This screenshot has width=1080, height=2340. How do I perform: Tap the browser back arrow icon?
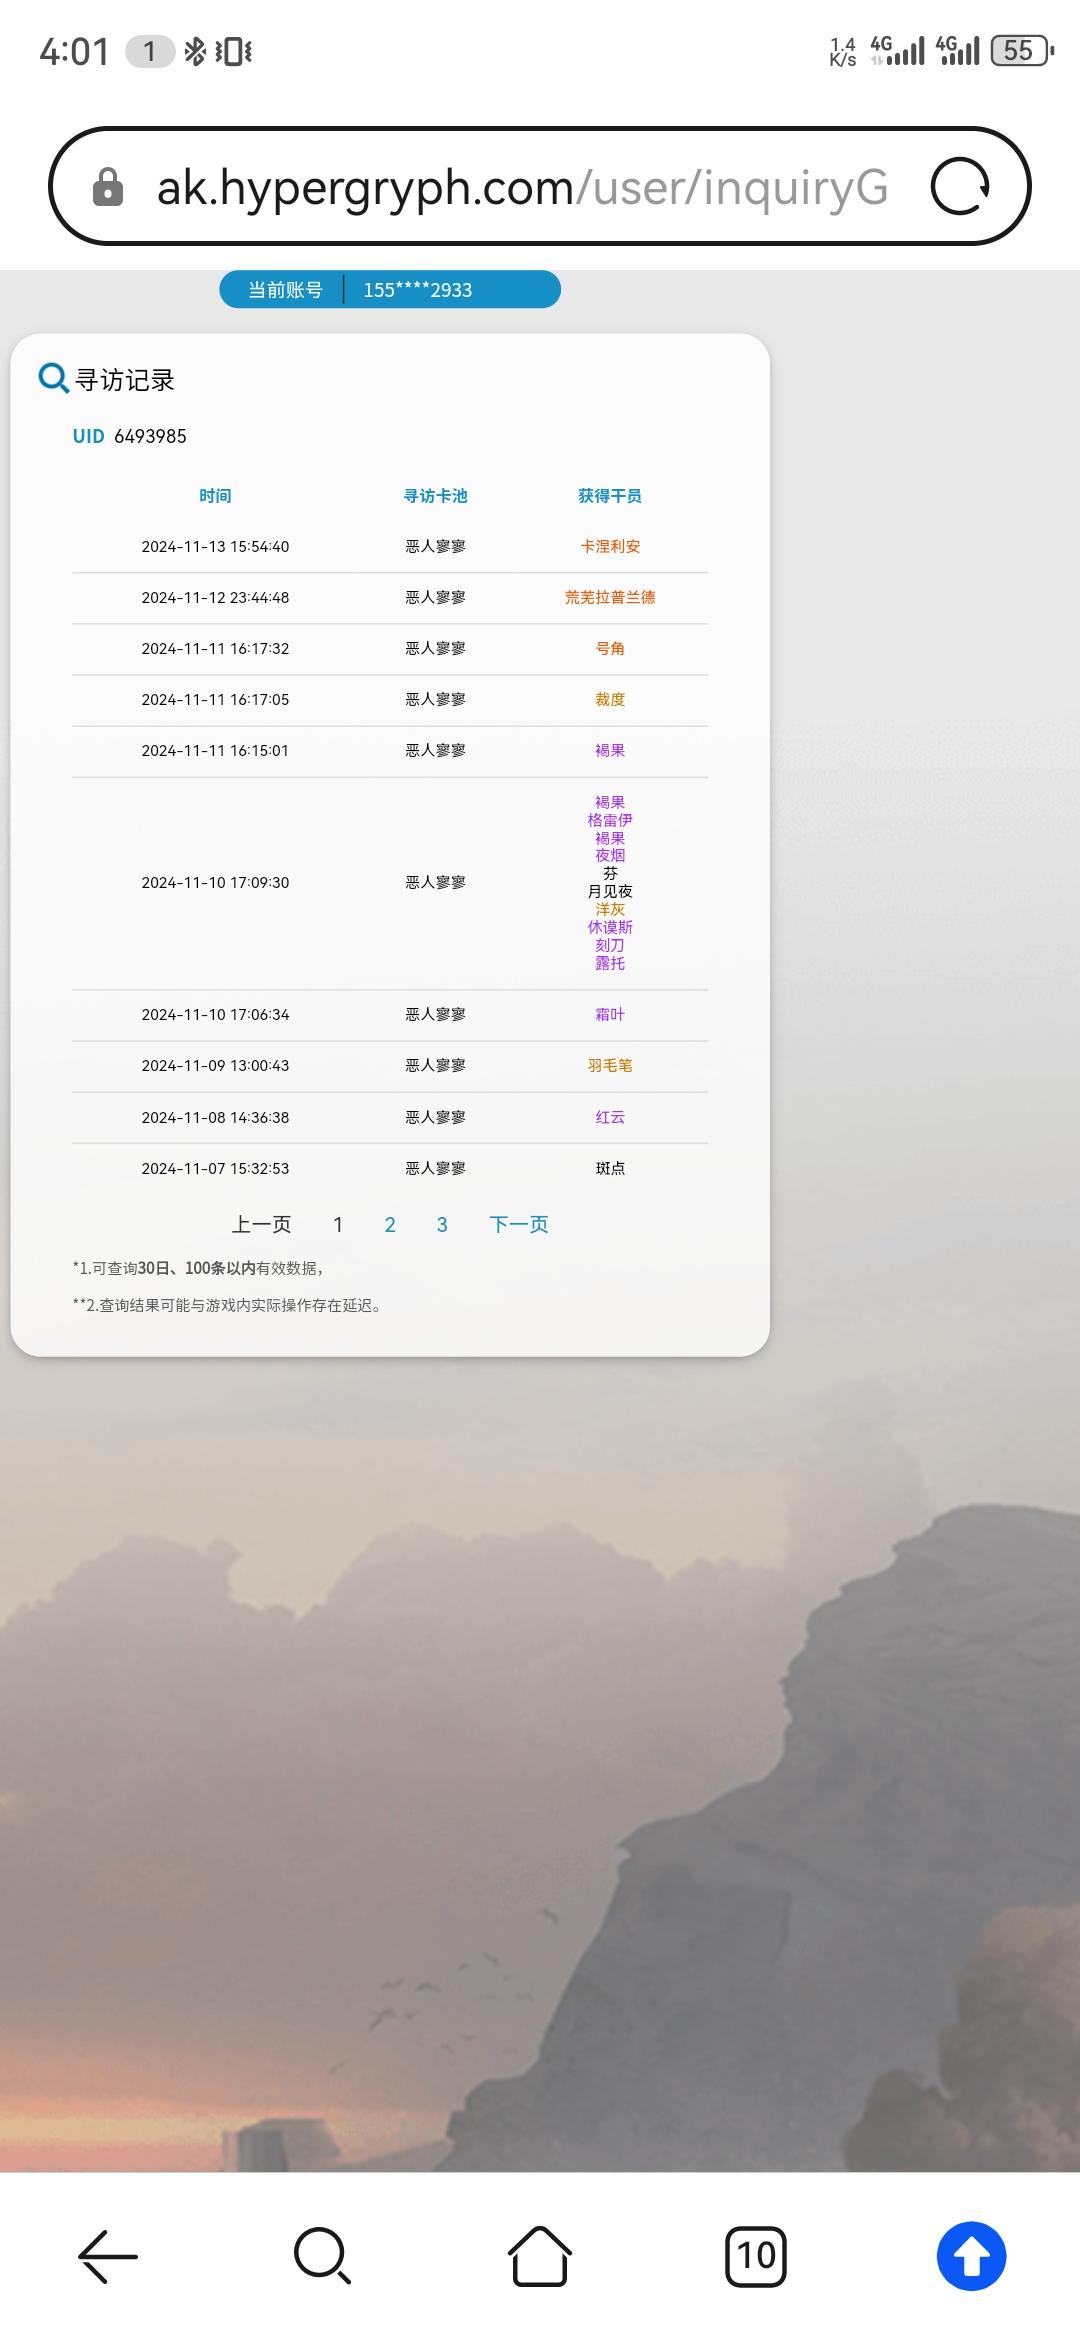108,2256
